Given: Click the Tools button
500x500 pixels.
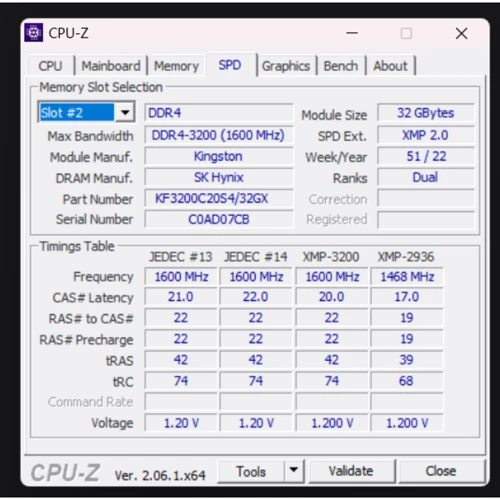Looking at the screenshot, I should 251,471.
